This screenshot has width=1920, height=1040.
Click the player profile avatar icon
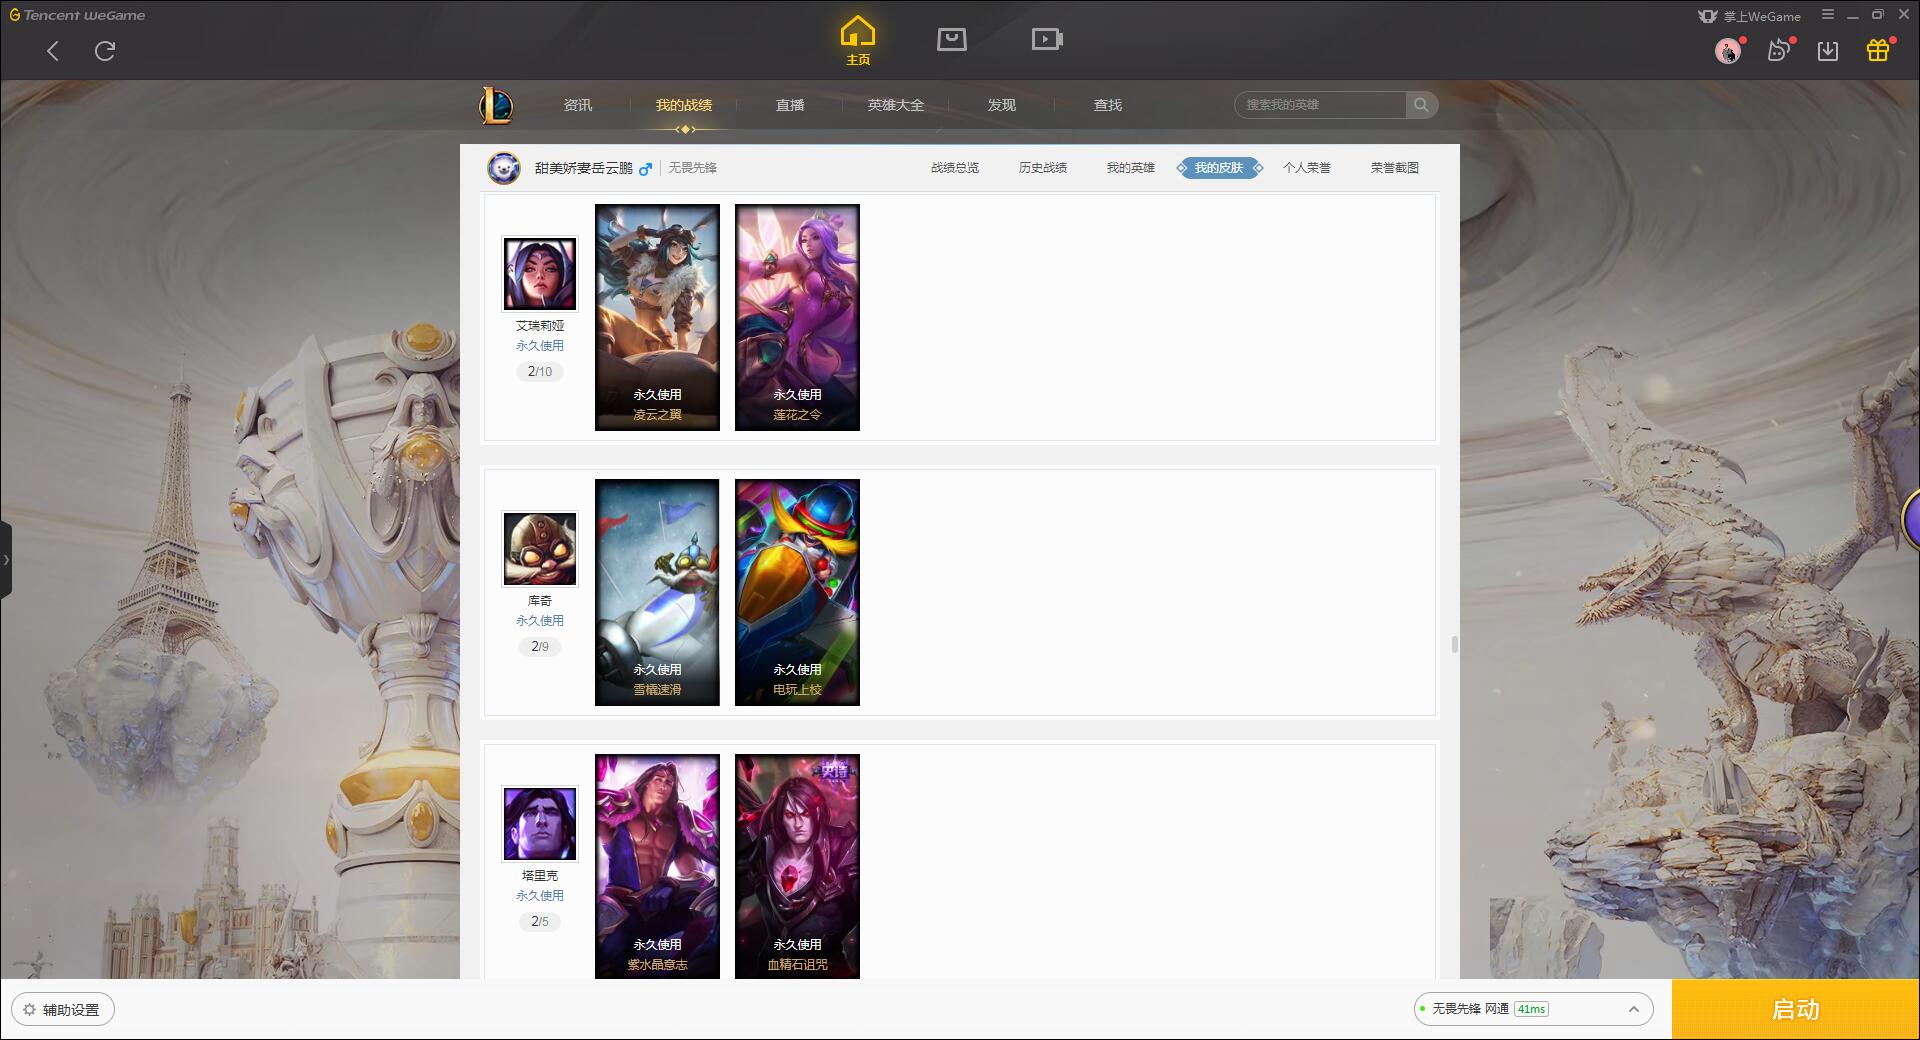(503, 168)
